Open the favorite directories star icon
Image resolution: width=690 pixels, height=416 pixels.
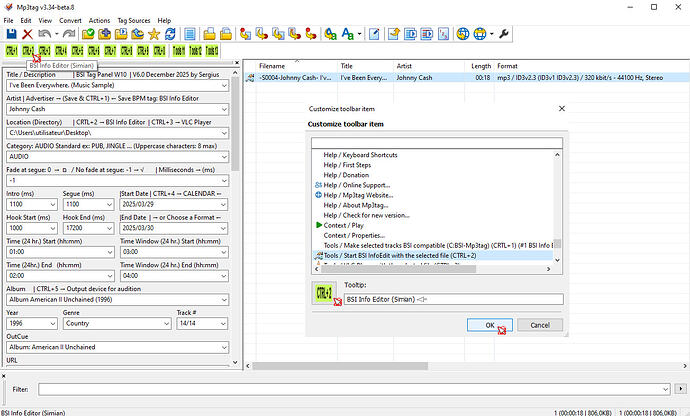coord(154,34)
